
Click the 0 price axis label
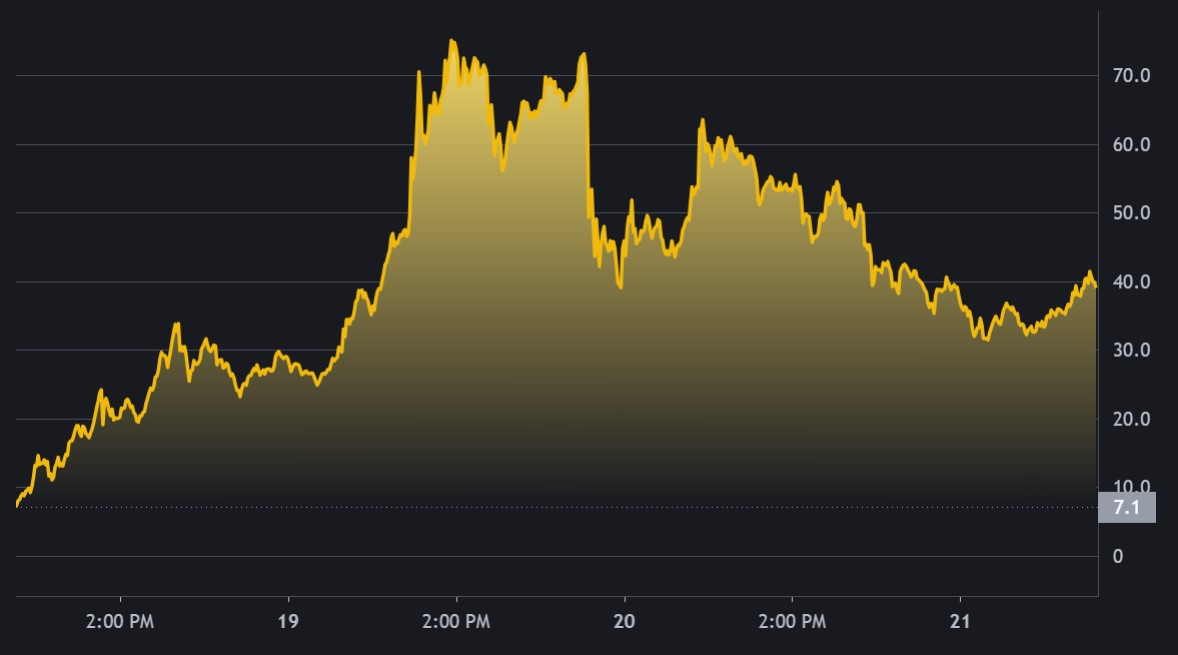(1118, 557)
